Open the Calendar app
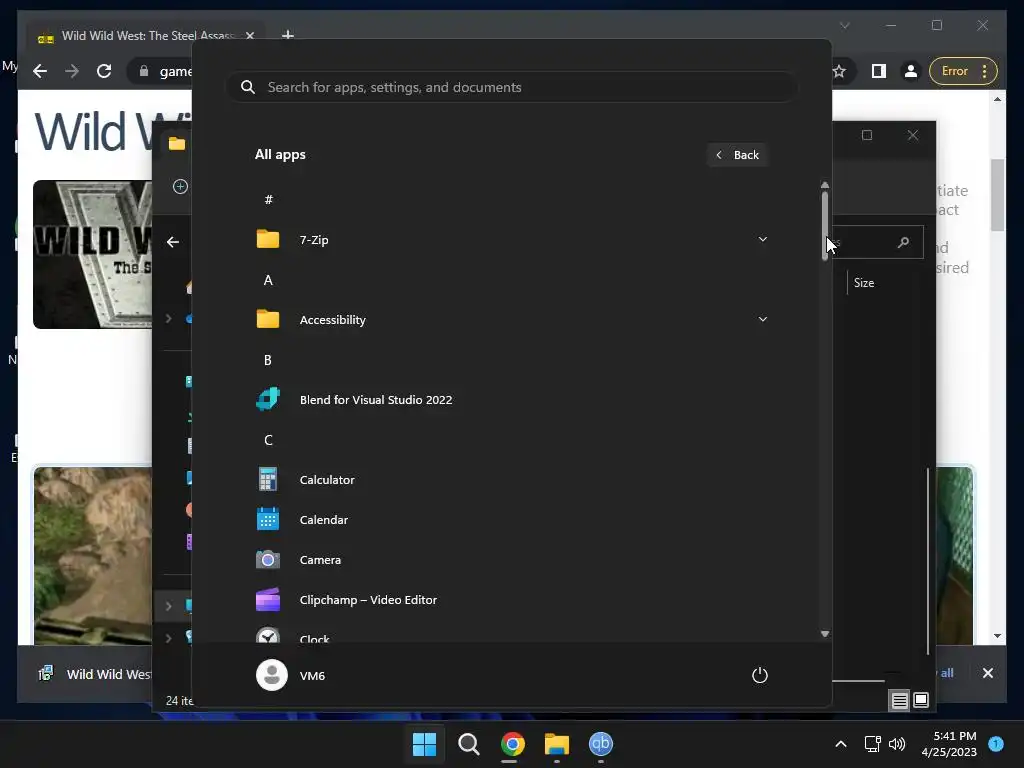The height and width of the screenshot is (768, 1024). [x=511, y=520]
